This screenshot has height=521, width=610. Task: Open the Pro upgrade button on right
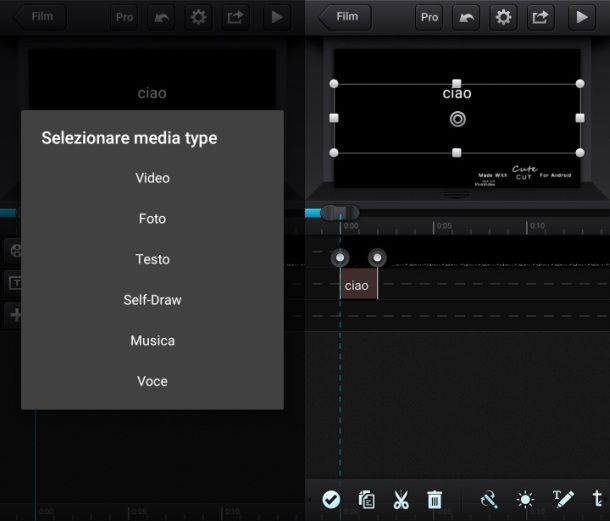coord(429,17)
